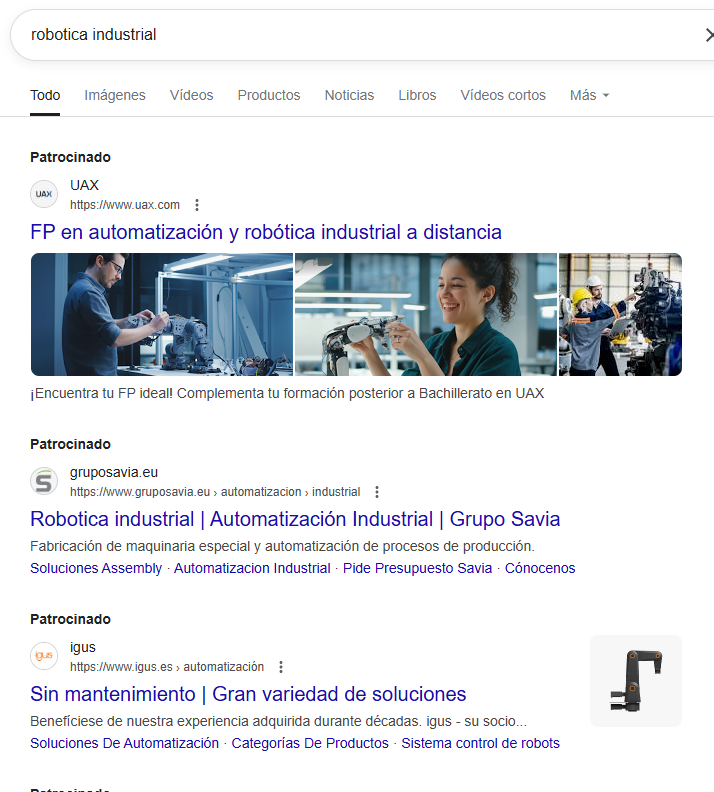714x792 pixels.
Task: Click the igus favicon logo
Action: tap(44, 656)
